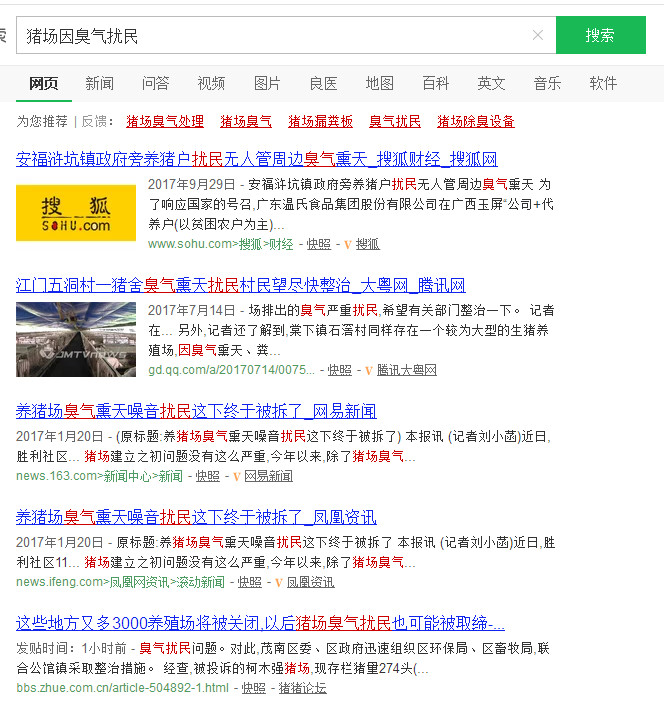Open 快照 for the gd.qq.com result
664x707 pixels.
339,370
